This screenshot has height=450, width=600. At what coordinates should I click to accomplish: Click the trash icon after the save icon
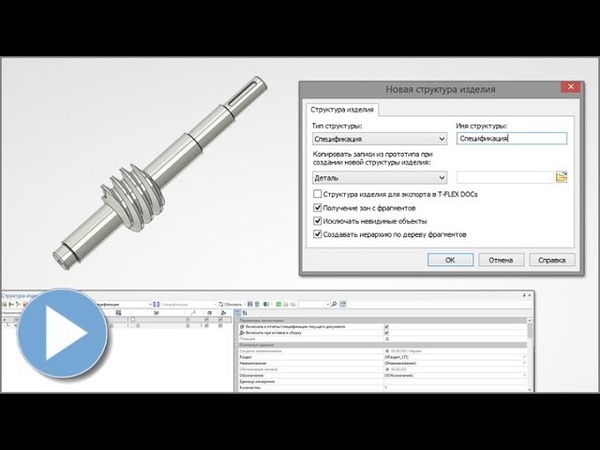click(x=257, y=304)
